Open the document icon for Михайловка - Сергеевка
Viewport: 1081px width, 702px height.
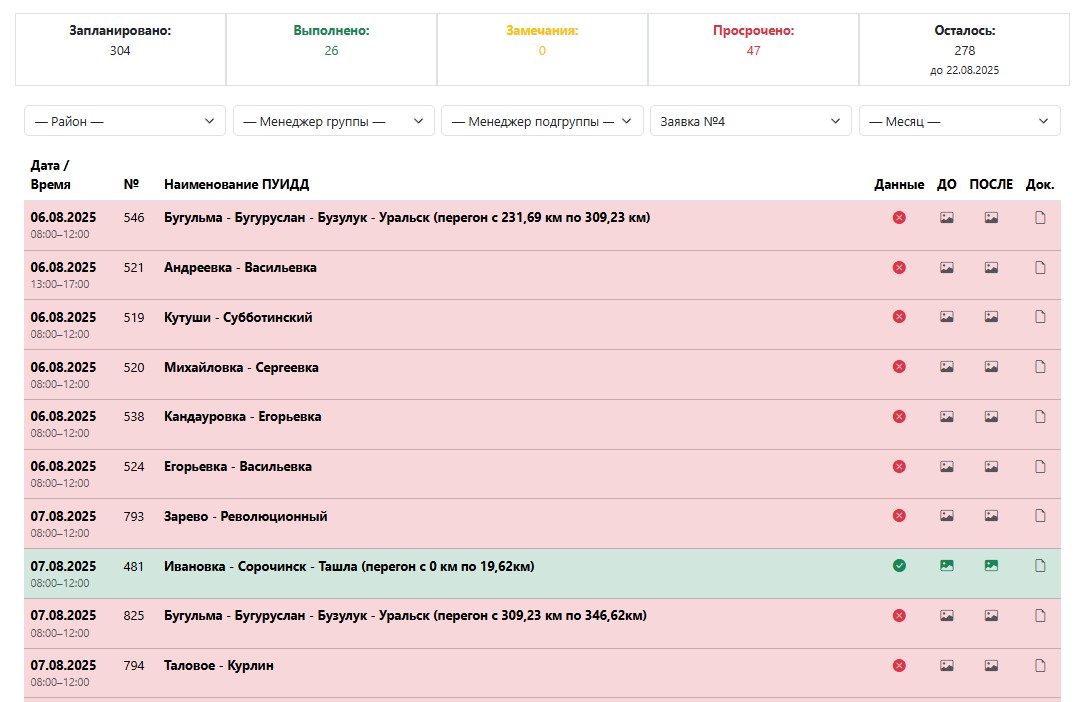coord(1040,367)
